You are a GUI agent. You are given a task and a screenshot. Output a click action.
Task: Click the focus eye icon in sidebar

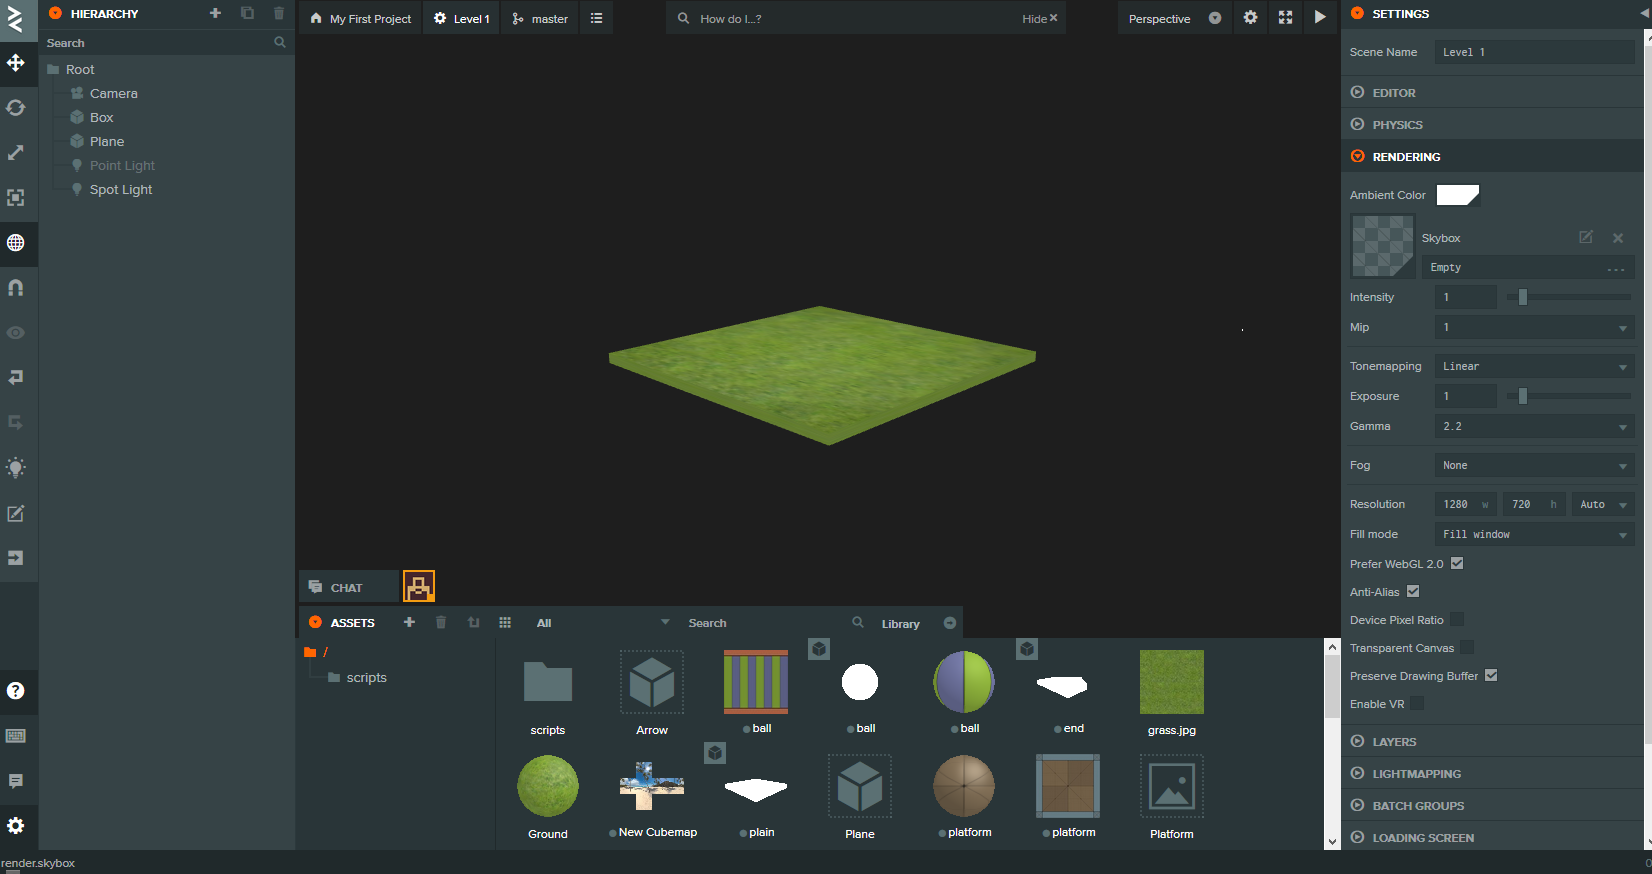coord(16,333)
